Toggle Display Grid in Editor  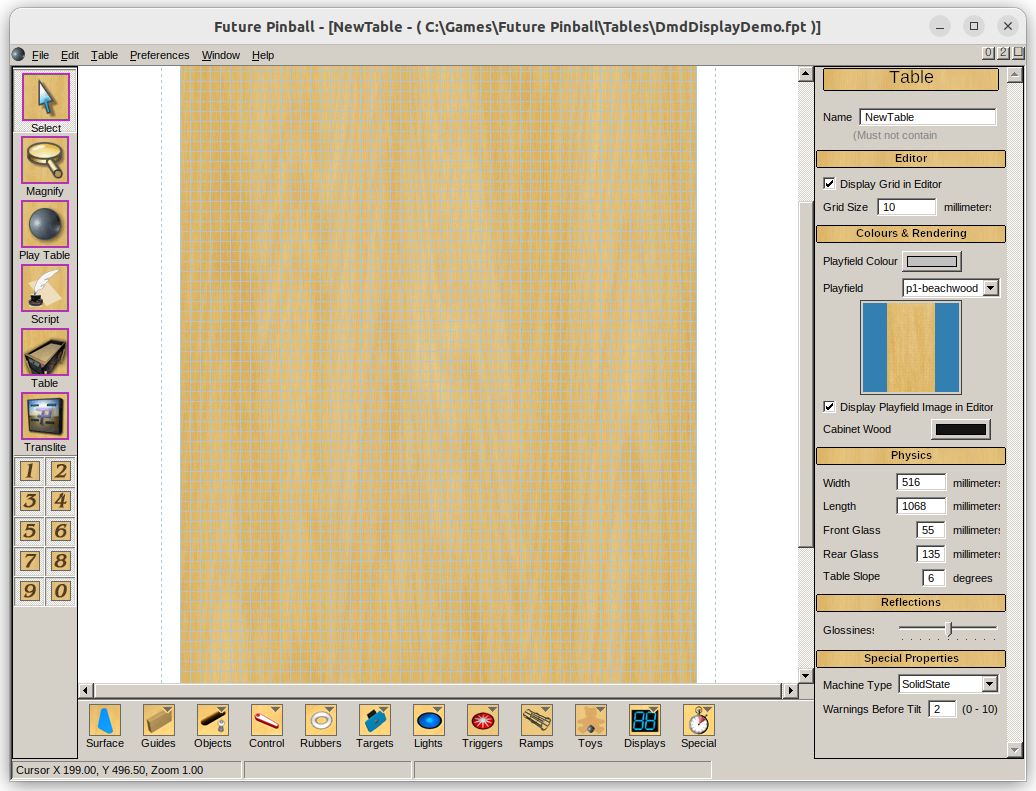pos(829,183)
